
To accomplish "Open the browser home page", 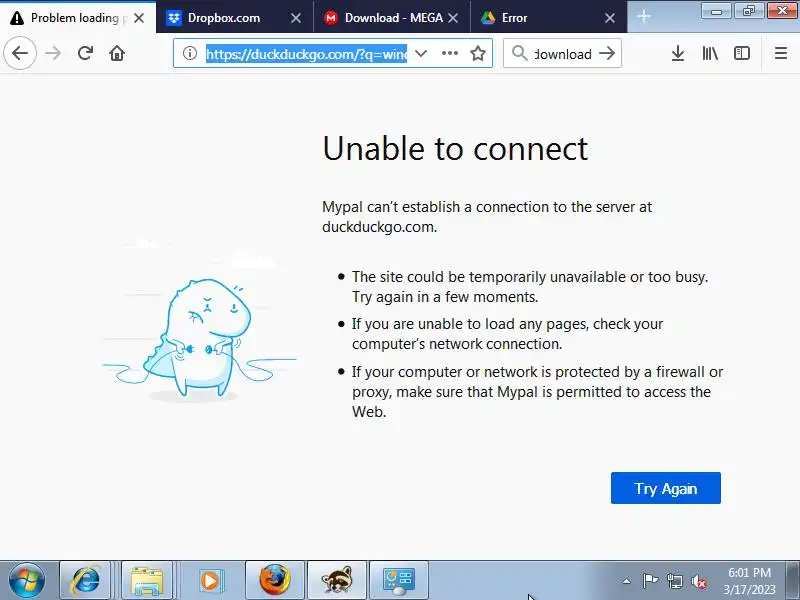I will click(x=117, y=53).
